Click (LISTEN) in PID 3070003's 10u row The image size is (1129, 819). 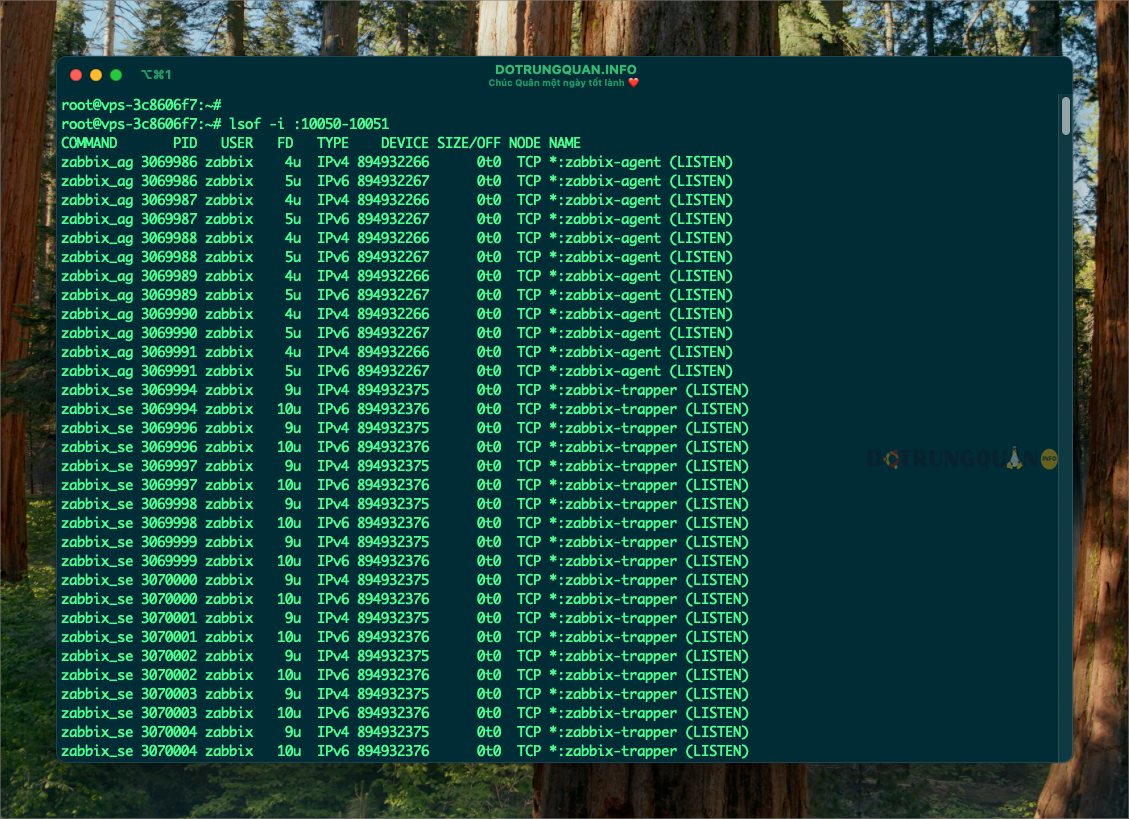717,713
